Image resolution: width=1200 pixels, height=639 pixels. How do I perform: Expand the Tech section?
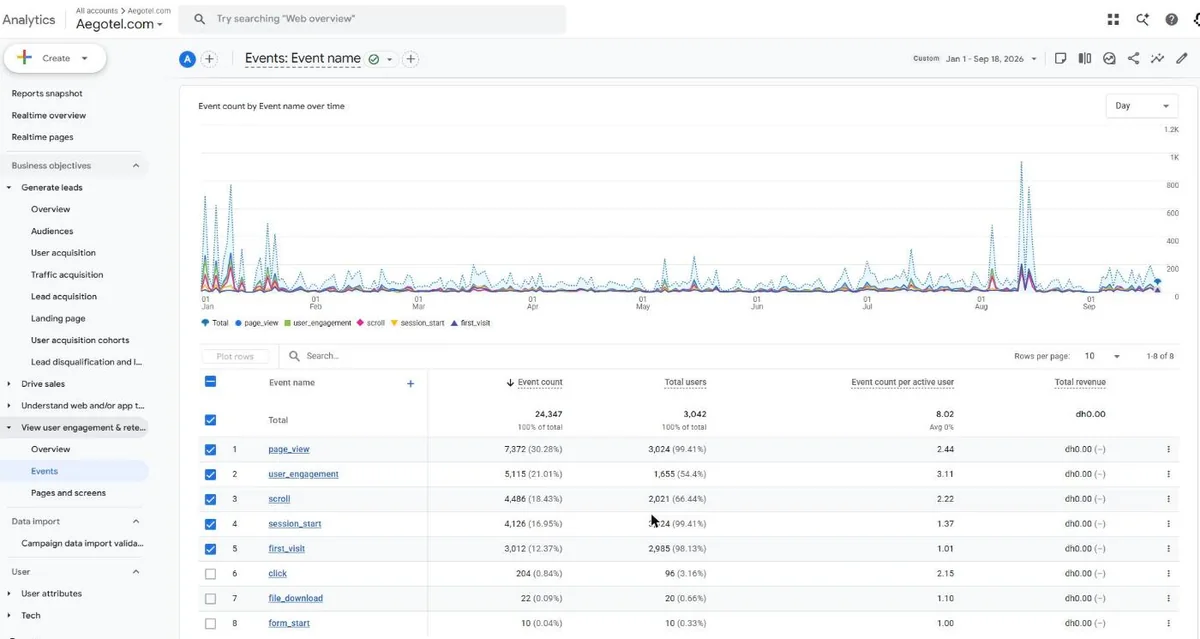coord(10,616)
